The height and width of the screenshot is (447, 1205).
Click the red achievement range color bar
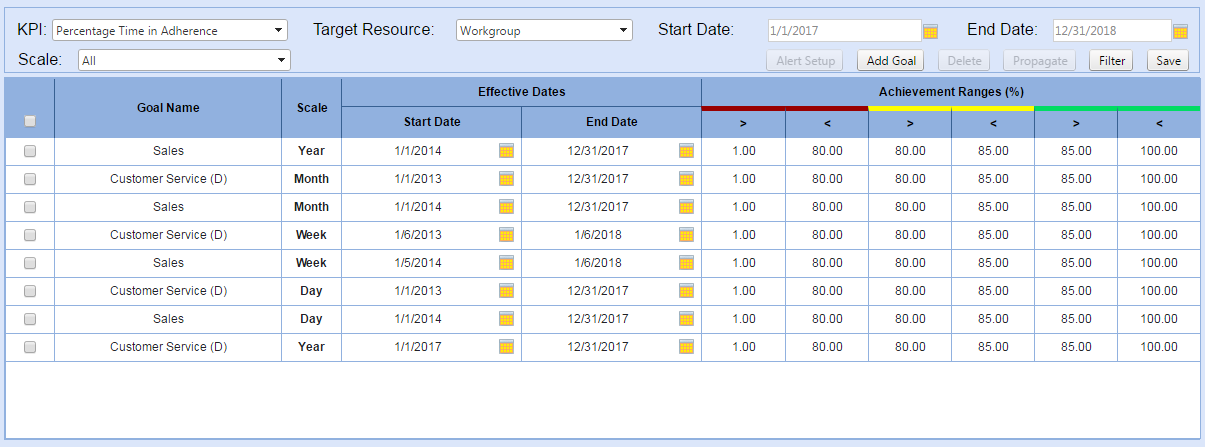coord(785,108)
